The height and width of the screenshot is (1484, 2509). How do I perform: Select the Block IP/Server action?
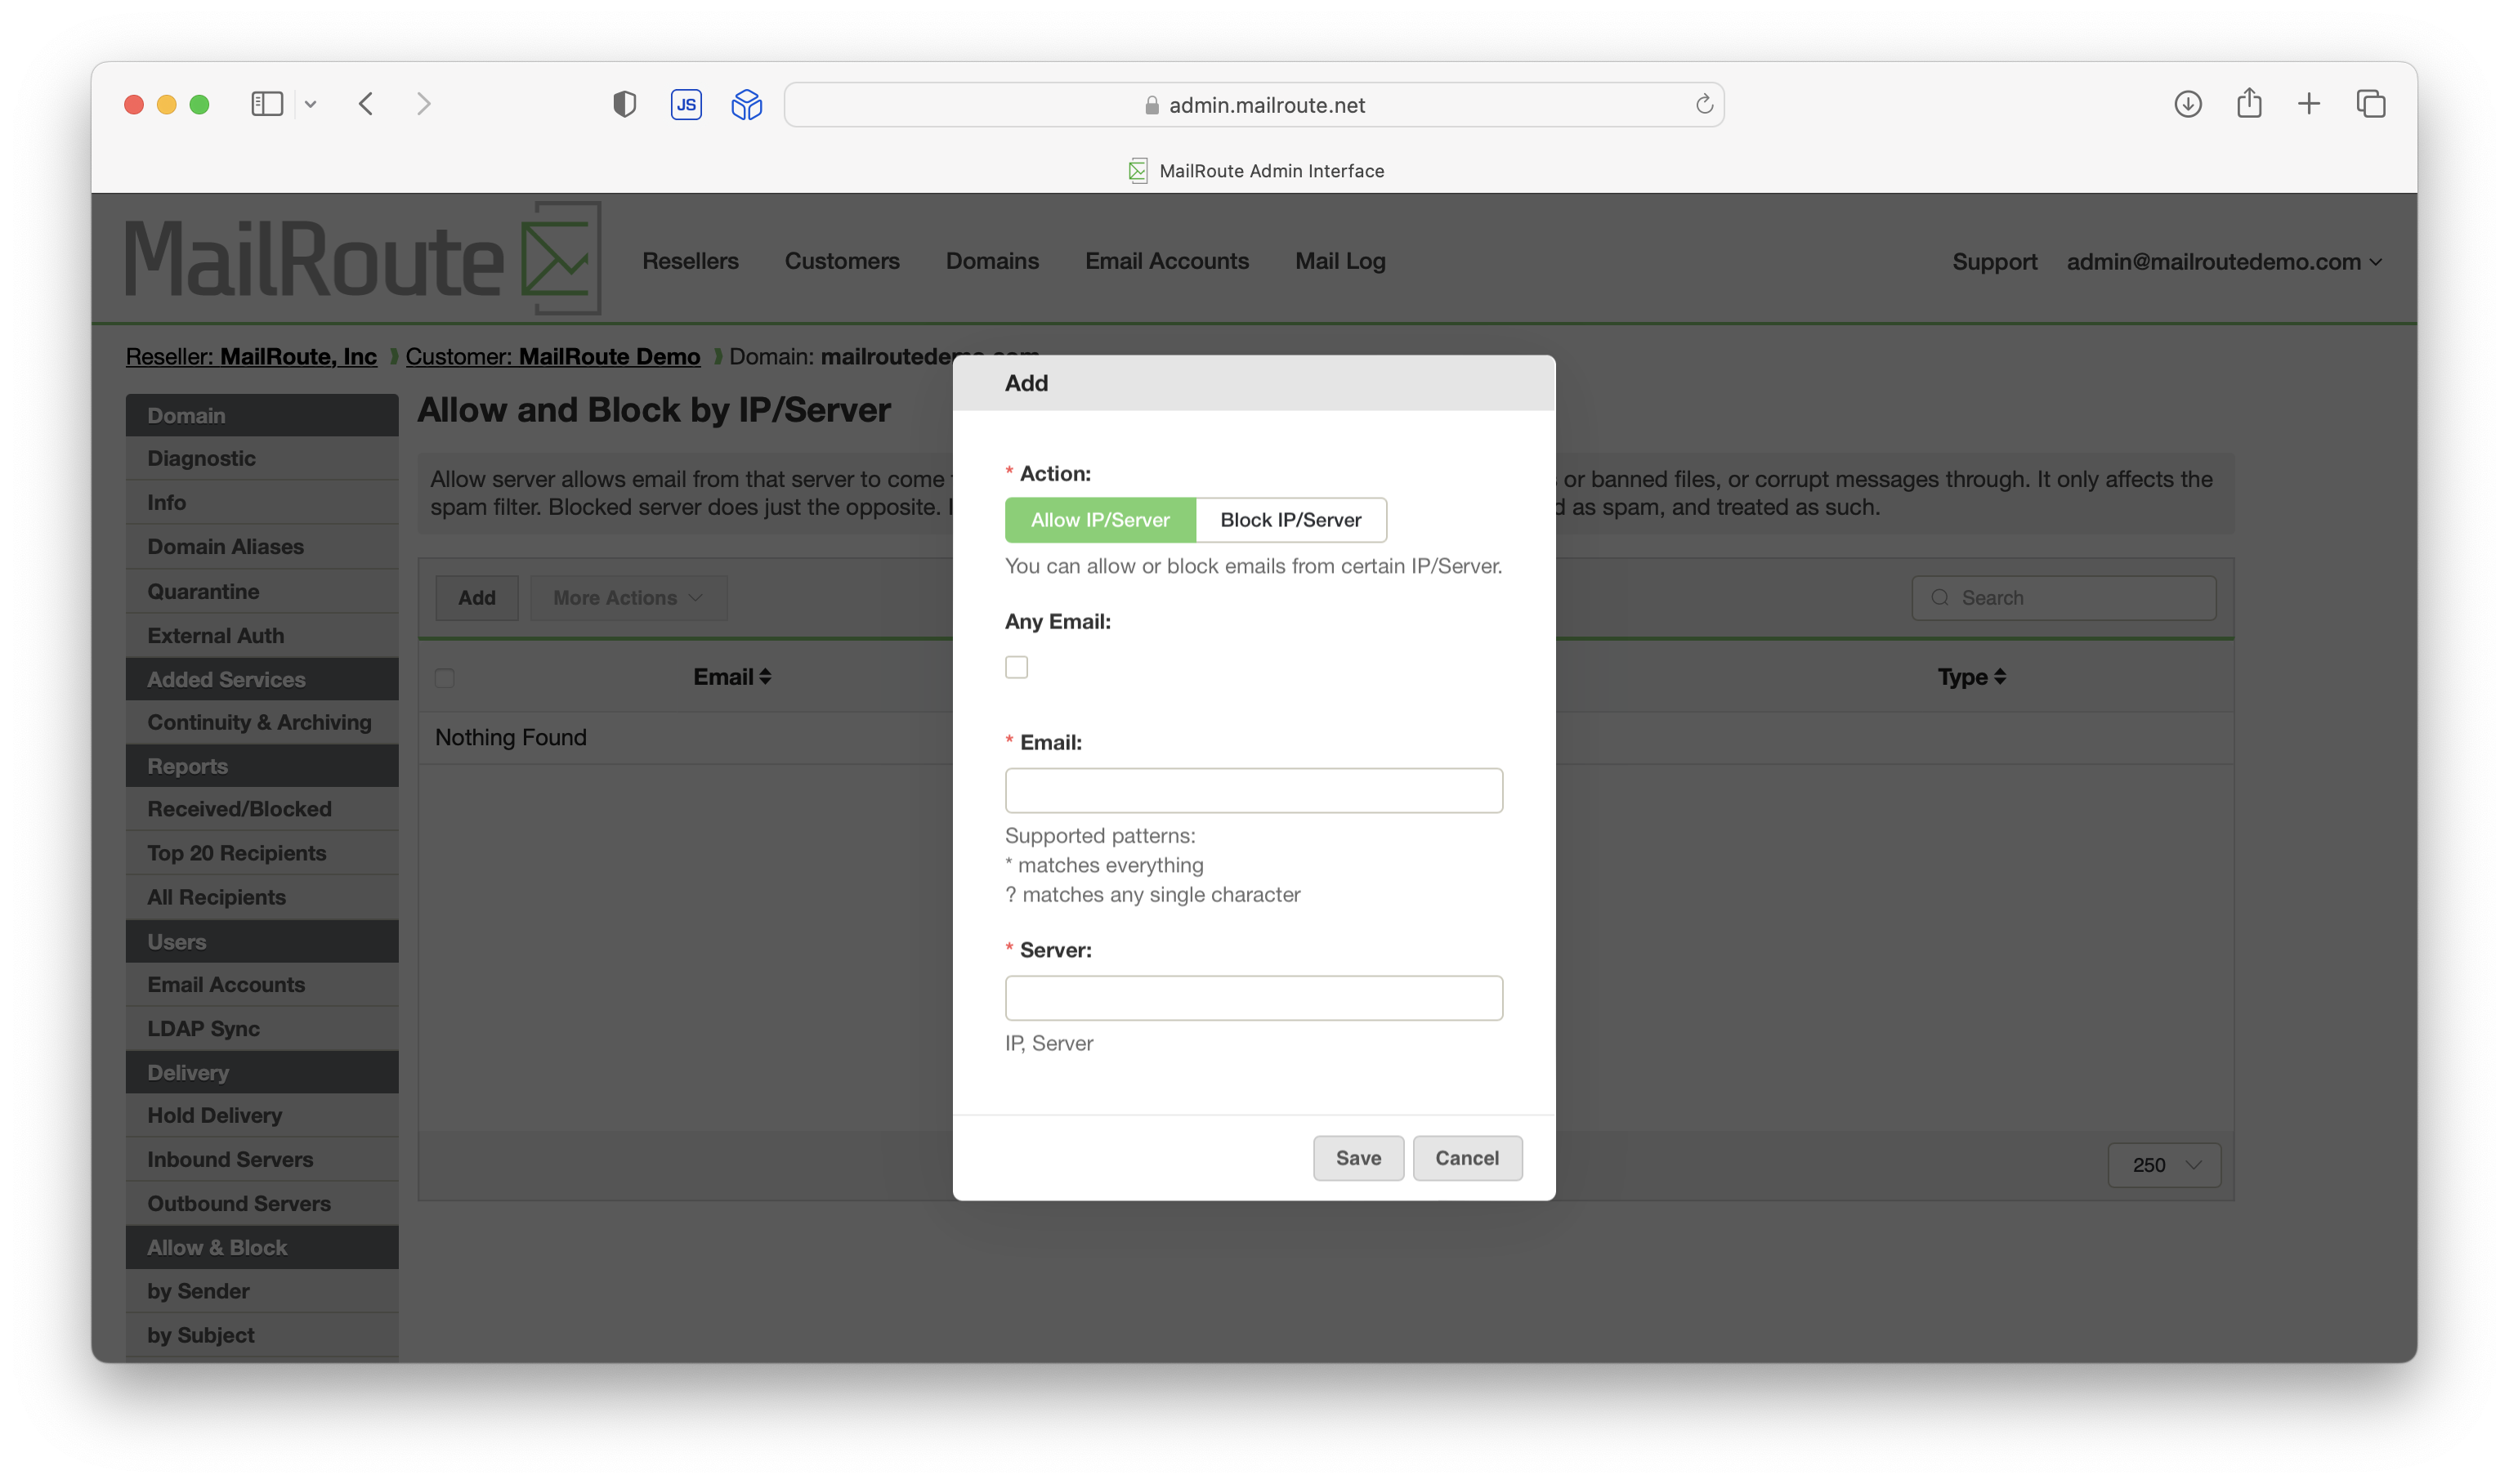pyautogui.click(x=1291, y=520)
